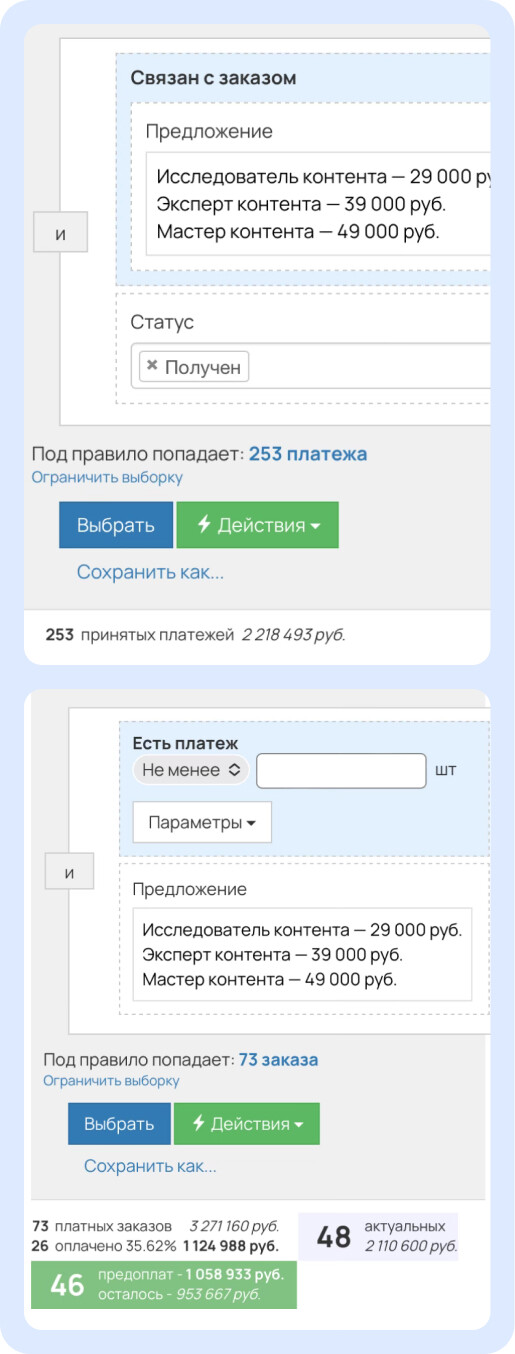
Task: Click the upper blue Выбрать button
Action: point(115,525)
